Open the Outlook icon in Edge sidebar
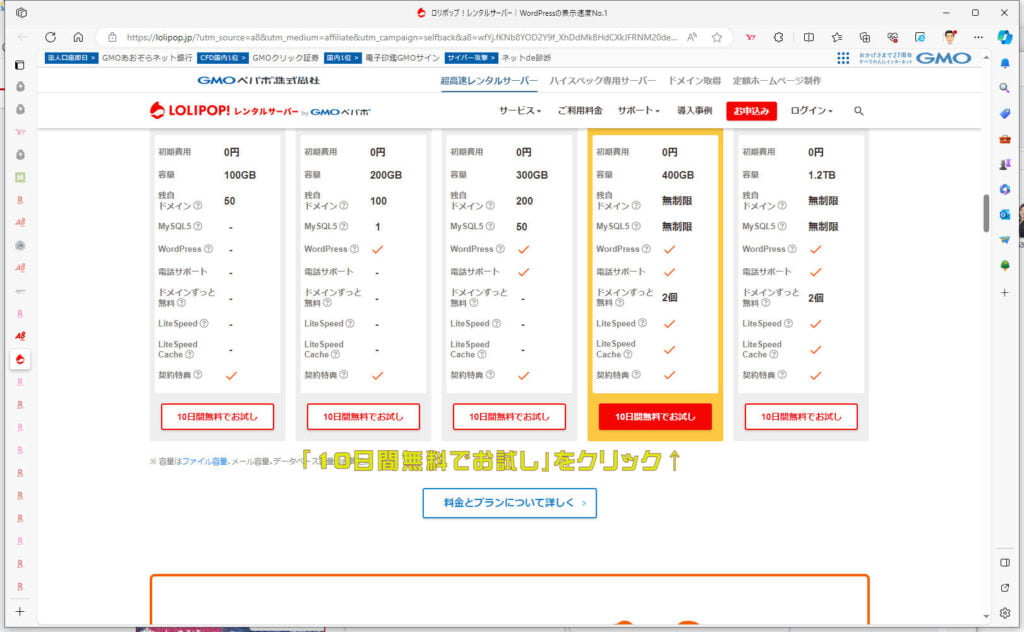This screenshot has width=1024, height=632. click(1006, 214)
